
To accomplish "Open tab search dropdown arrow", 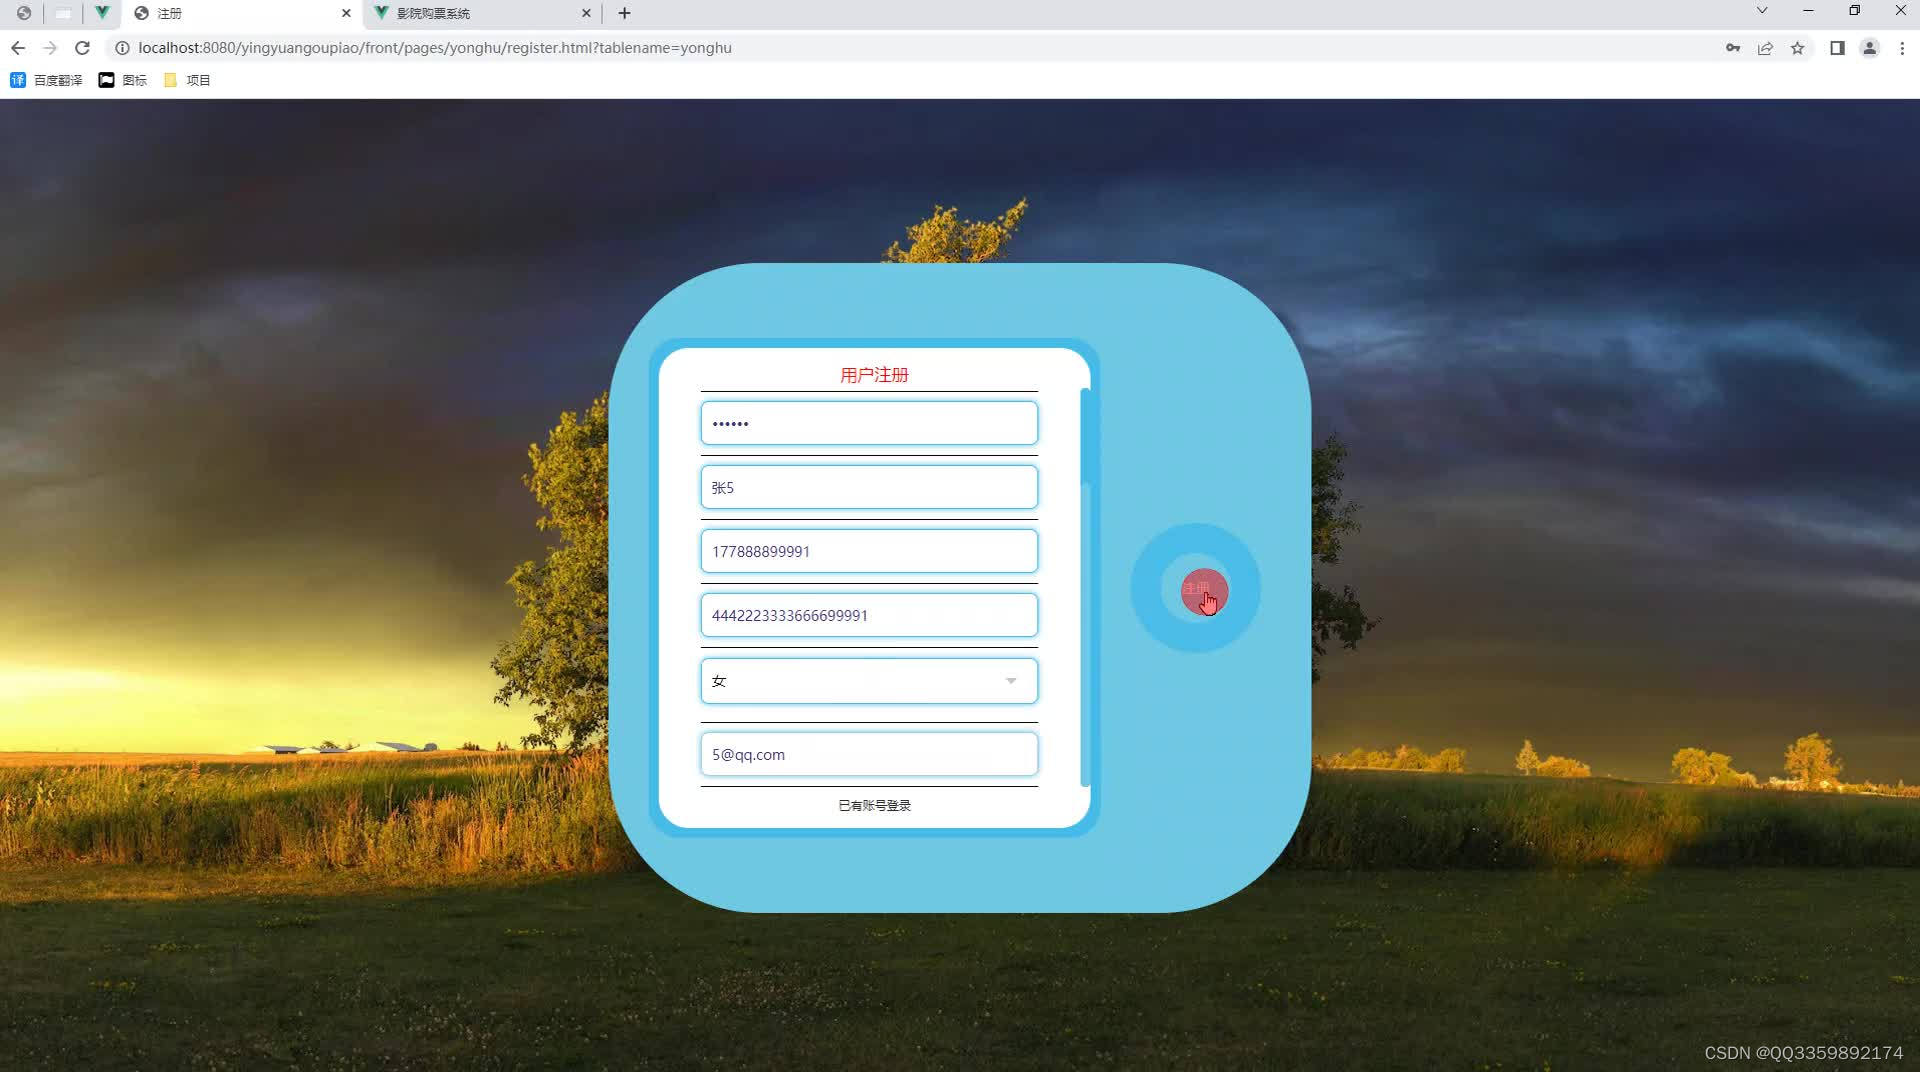I will 1762,11.
